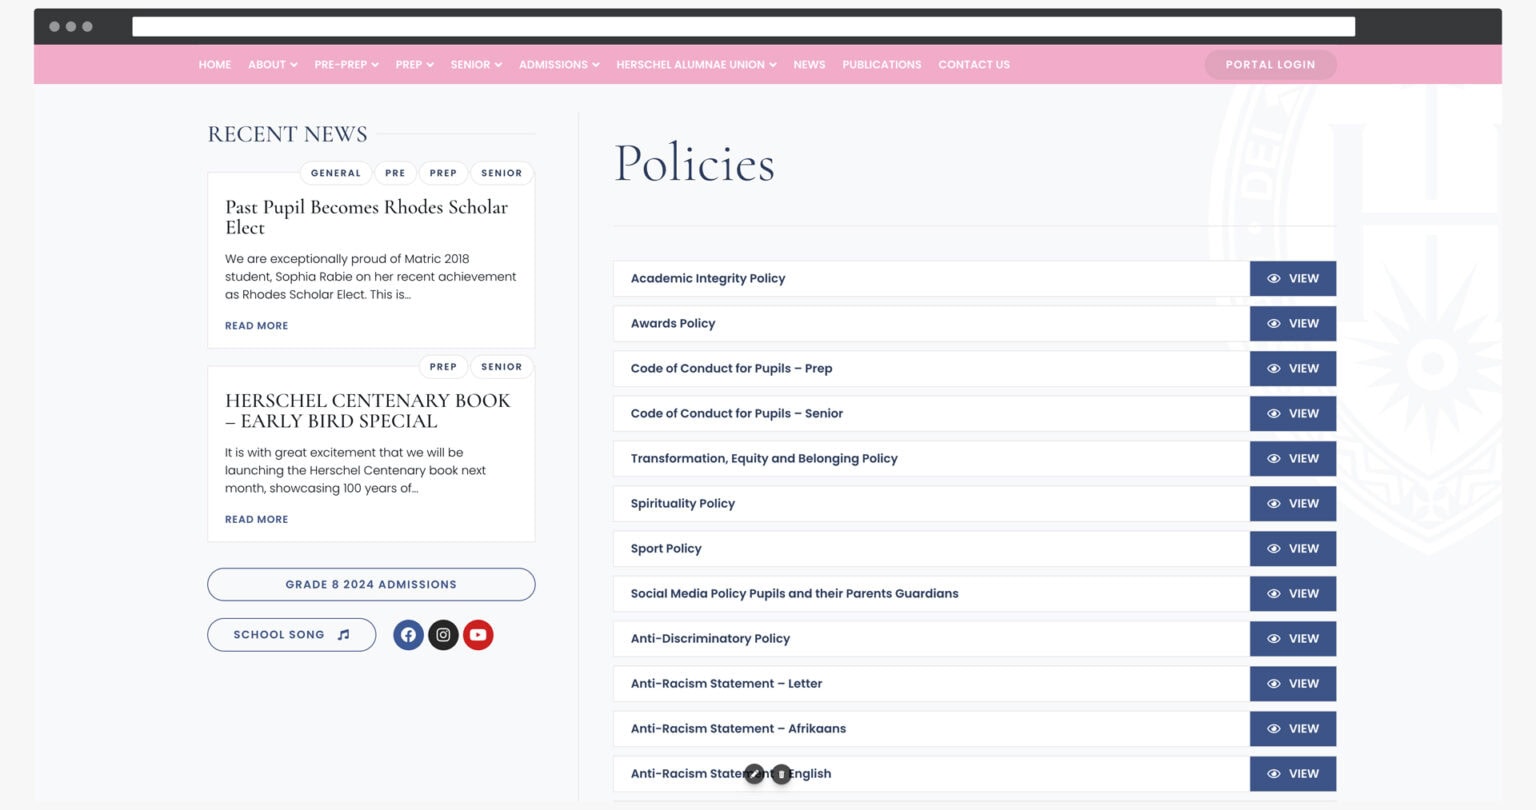Image resolution: width=1536 pixels, height=810 pixels.
Task: Open the Instagram social icon
Action: 443,635
